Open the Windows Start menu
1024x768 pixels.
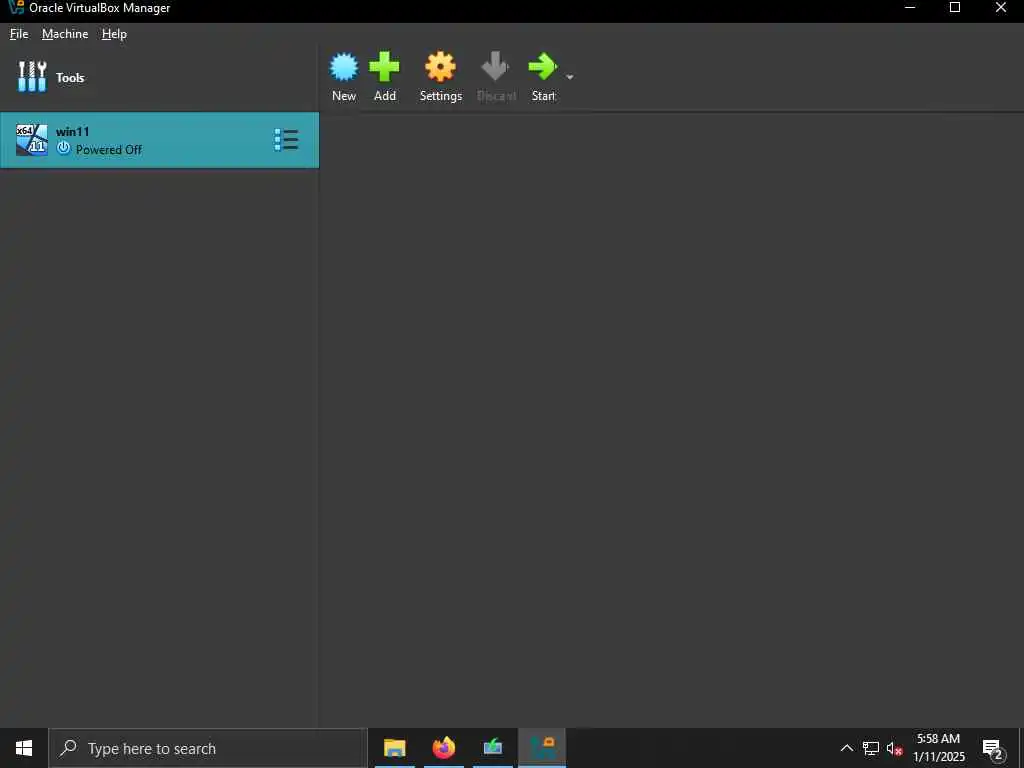click(x=24, y=748)
